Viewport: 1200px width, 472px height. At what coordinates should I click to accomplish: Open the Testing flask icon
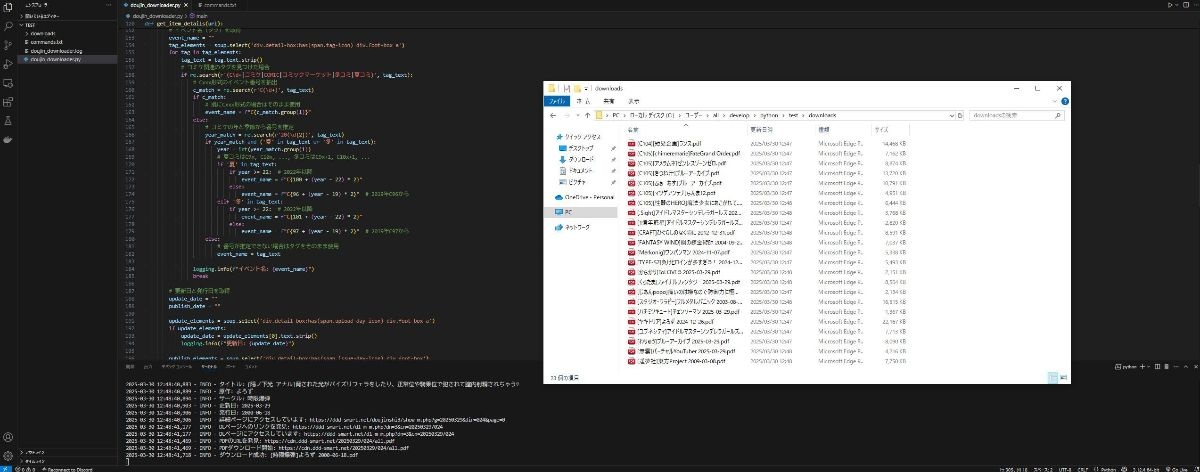[x=8, y=119]
